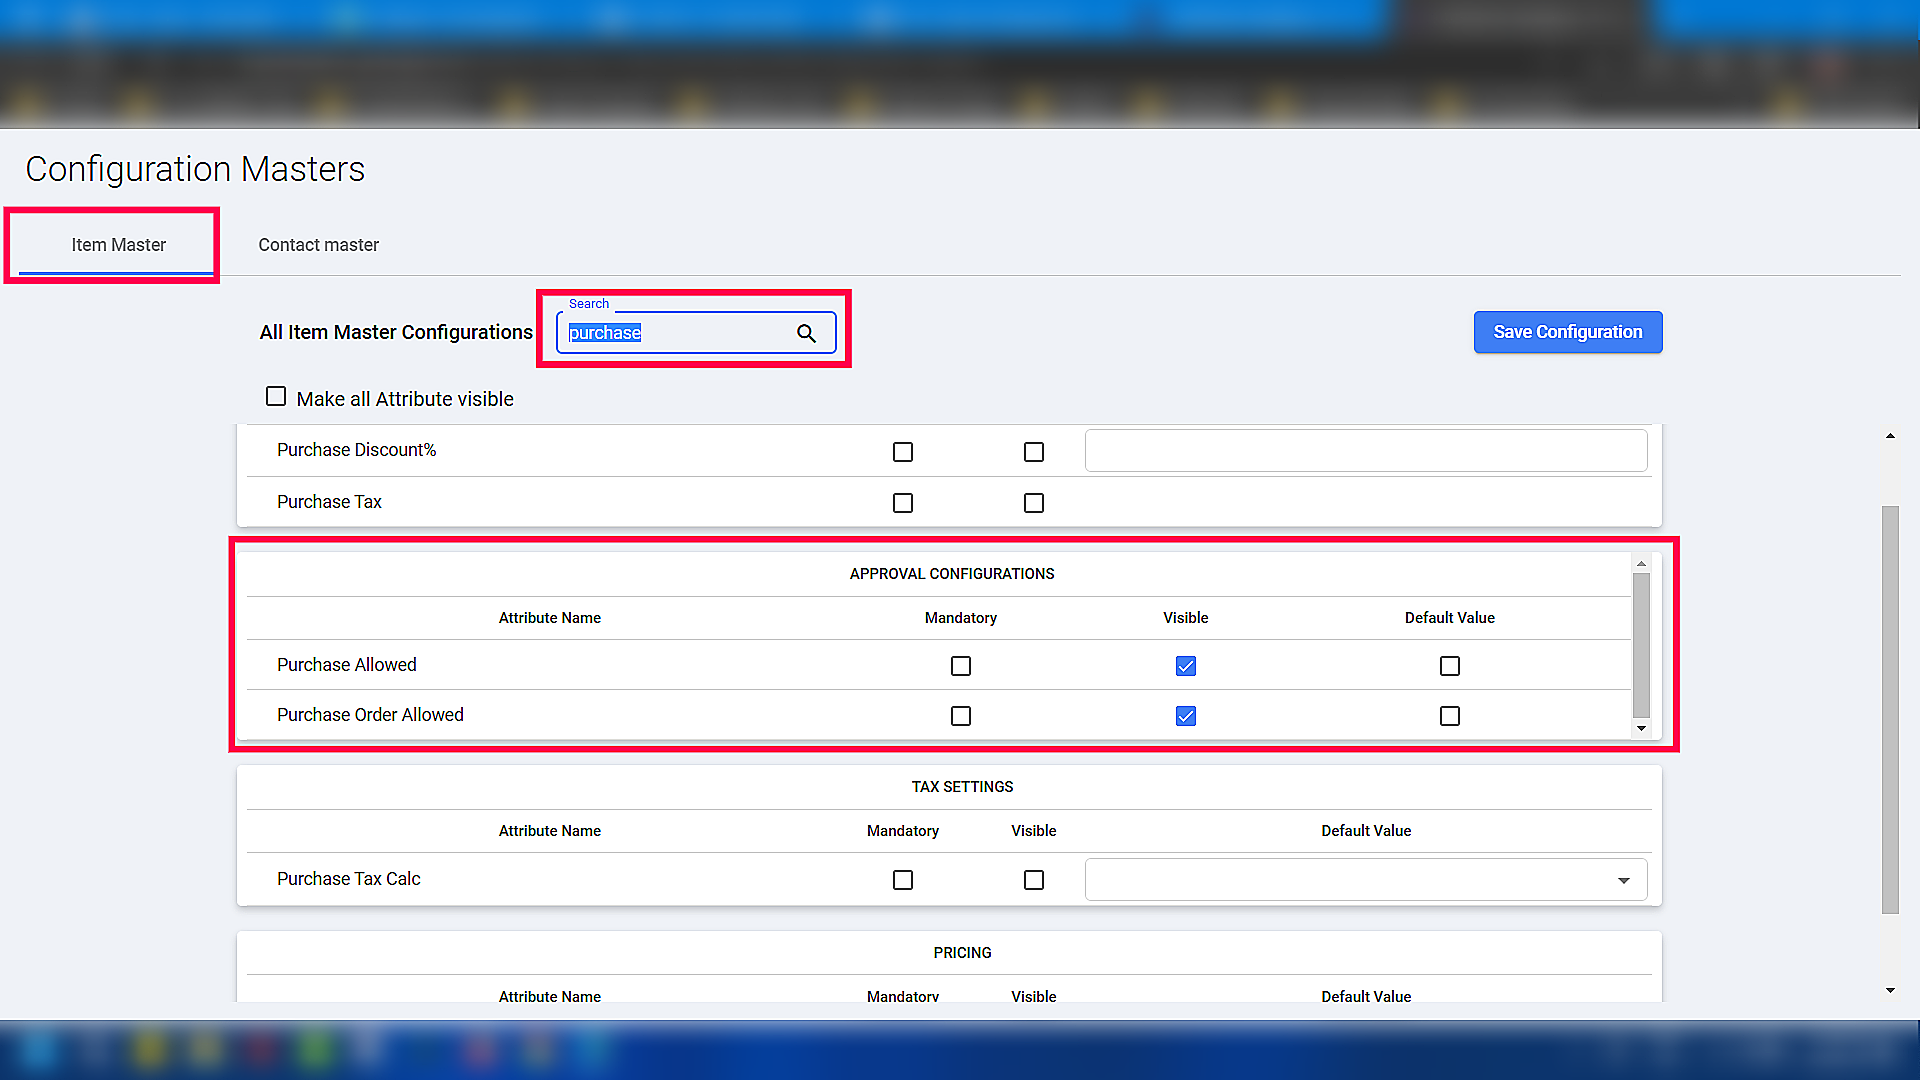Switch to the Contact master tab
The image size is (1920, 1080).
pos(318,245)
